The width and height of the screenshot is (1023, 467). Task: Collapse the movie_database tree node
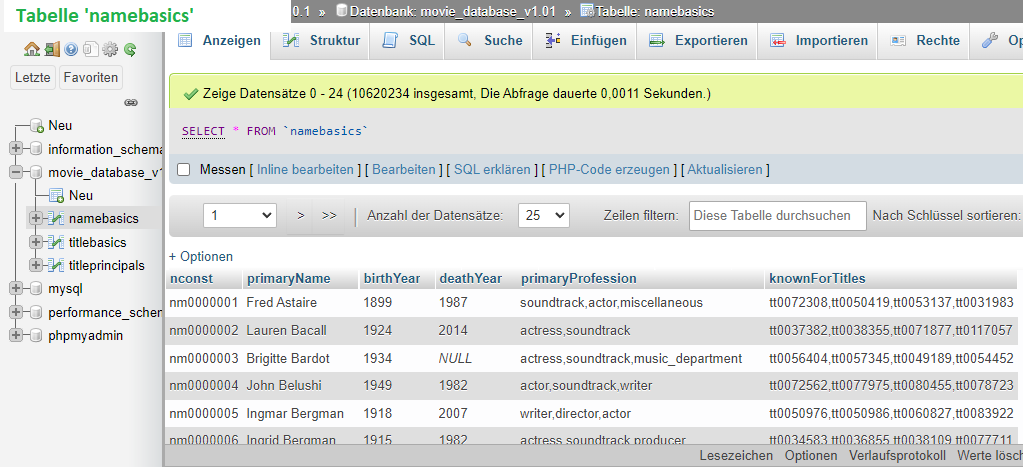tap(16, 172)
